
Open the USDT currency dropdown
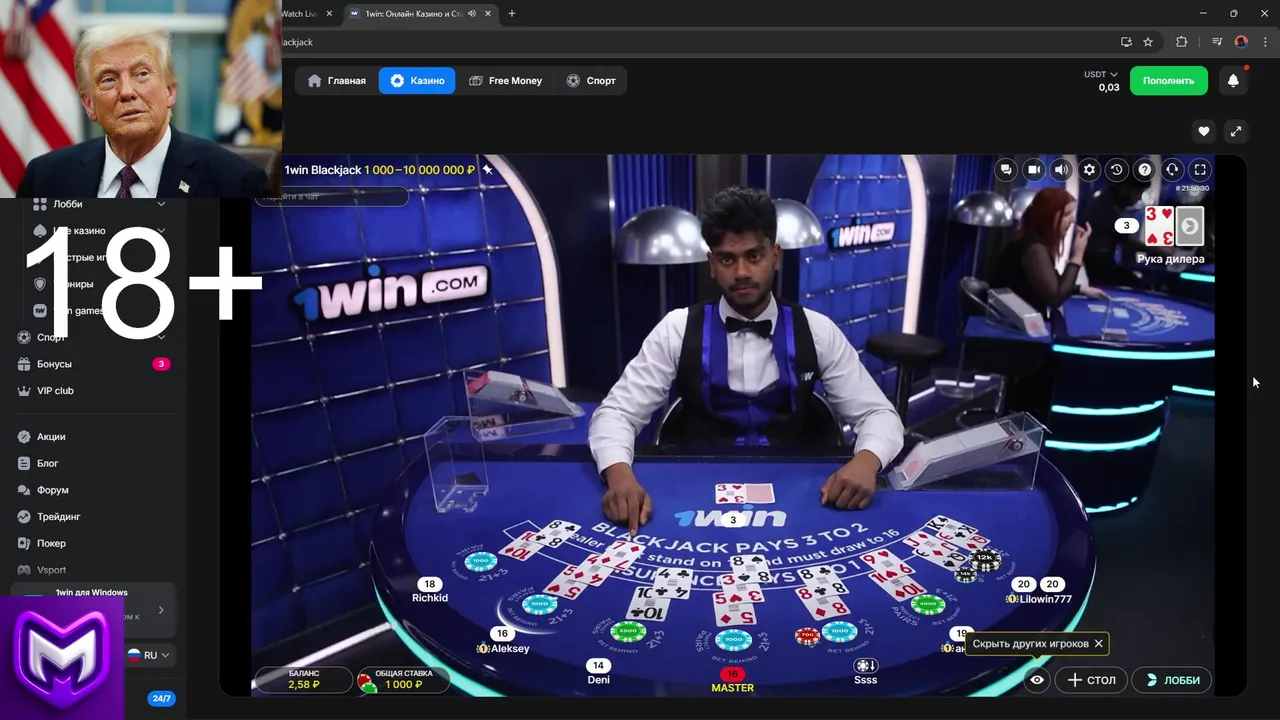point(1101,74)
